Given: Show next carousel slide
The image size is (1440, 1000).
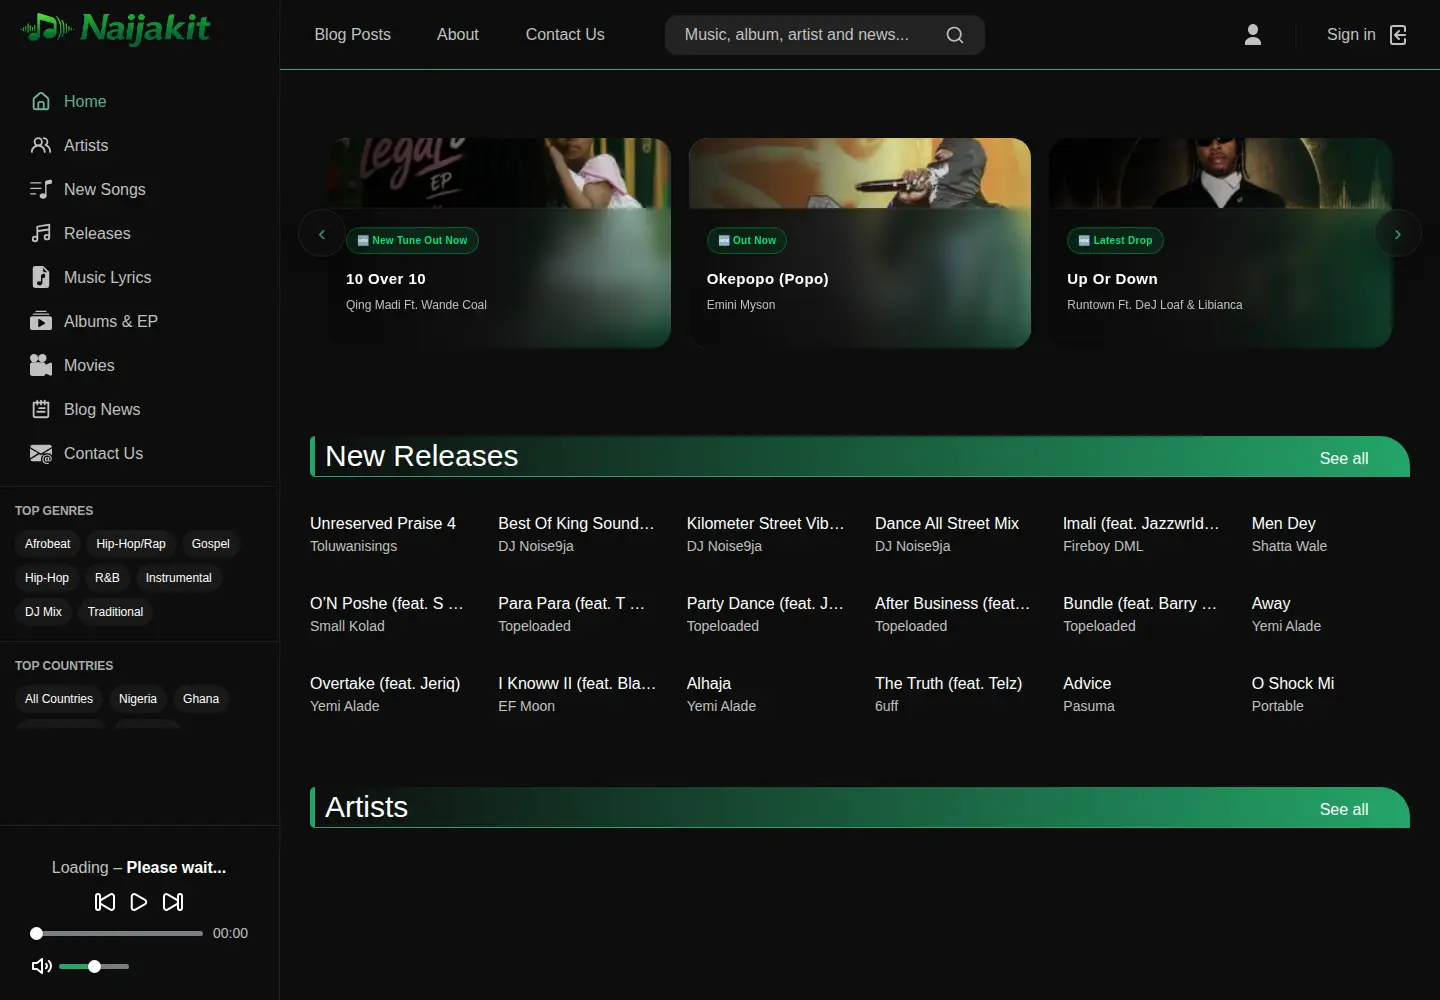Looking at the screenshot, I should (x=1398, y=234).
